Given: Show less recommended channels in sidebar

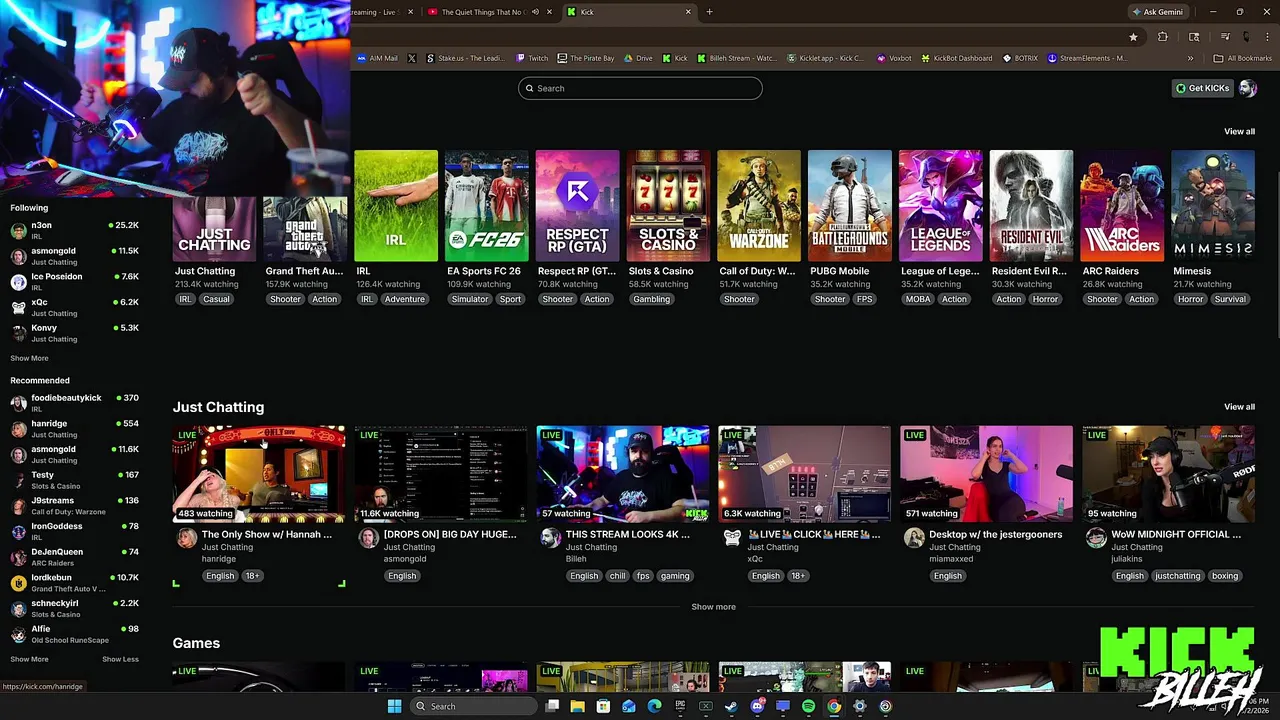Looking at the screenshot, I should (x=120, y=659).
